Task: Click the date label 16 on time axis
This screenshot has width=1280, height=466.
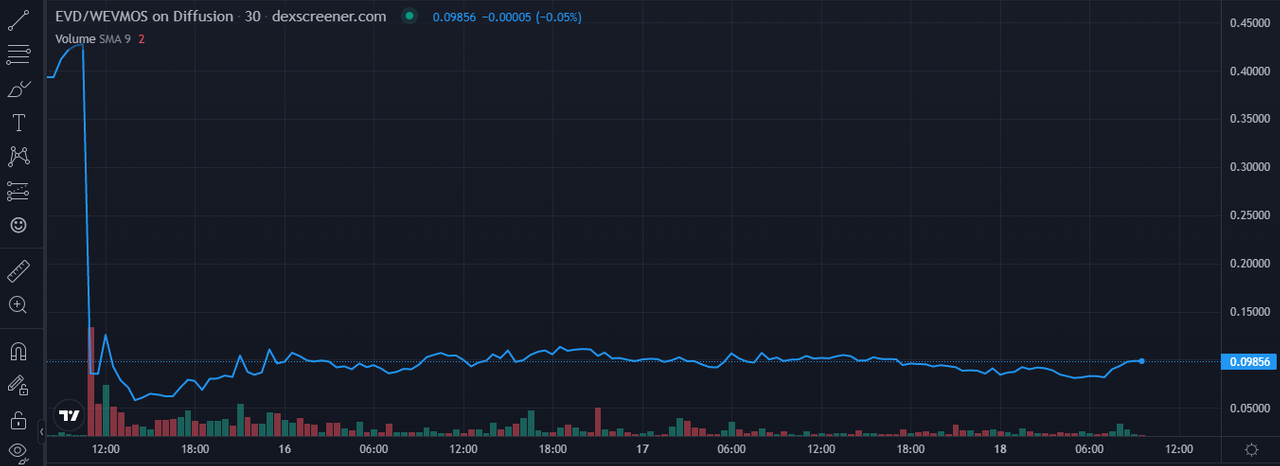Action: tap(284, 450)
